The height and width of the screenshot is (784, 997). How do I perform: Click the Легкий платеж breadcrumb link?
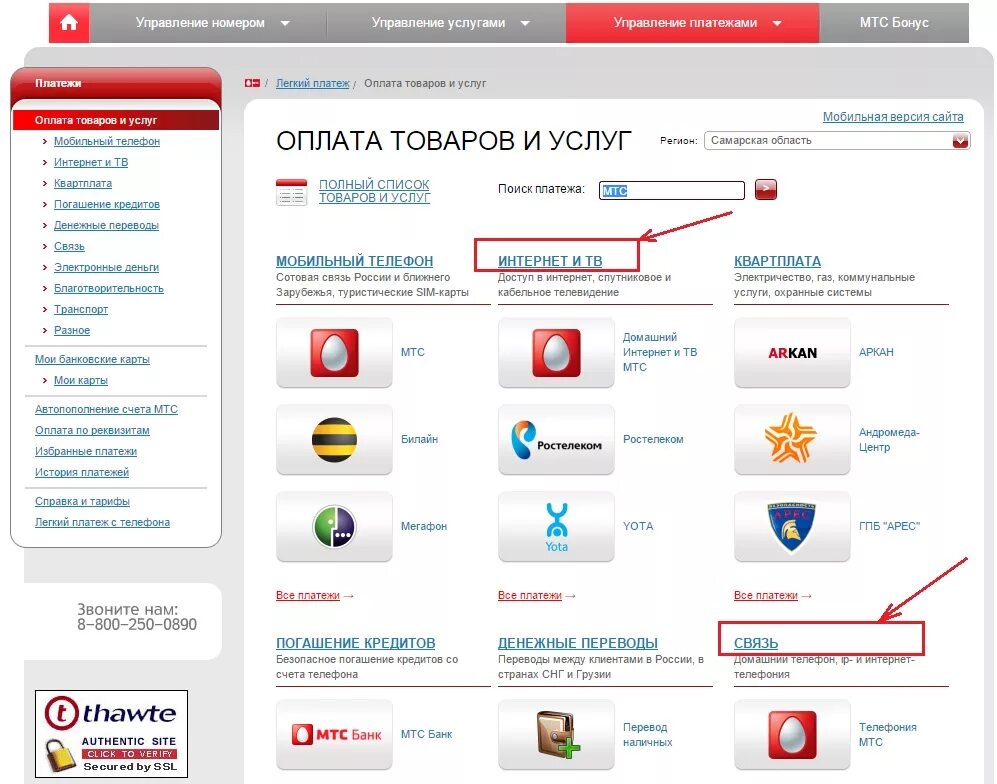[x=313, y=83]
